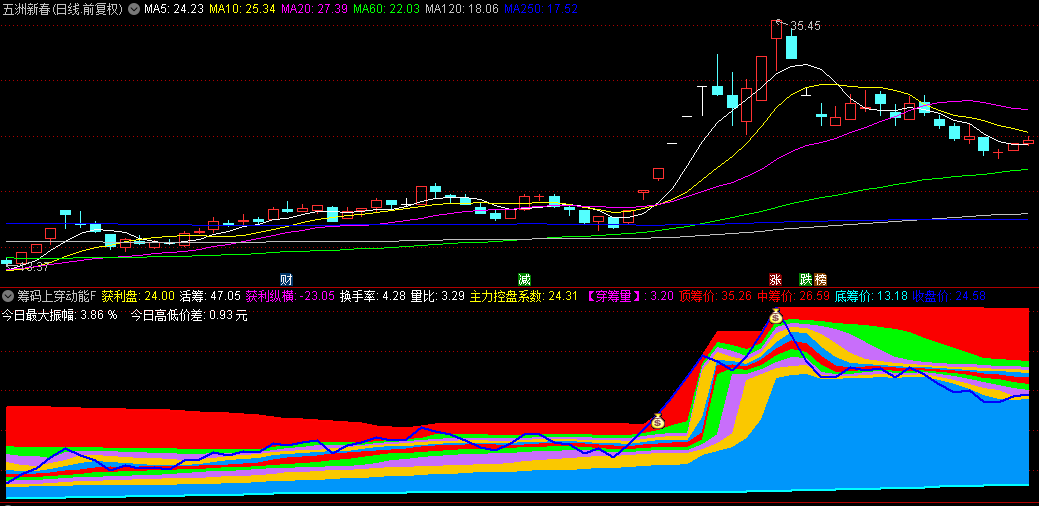This screenshot has height=506, width=1039.
Task: Select the blue MA250: 17.52 label
Action: pyautogui.click(x=541, y=9)
